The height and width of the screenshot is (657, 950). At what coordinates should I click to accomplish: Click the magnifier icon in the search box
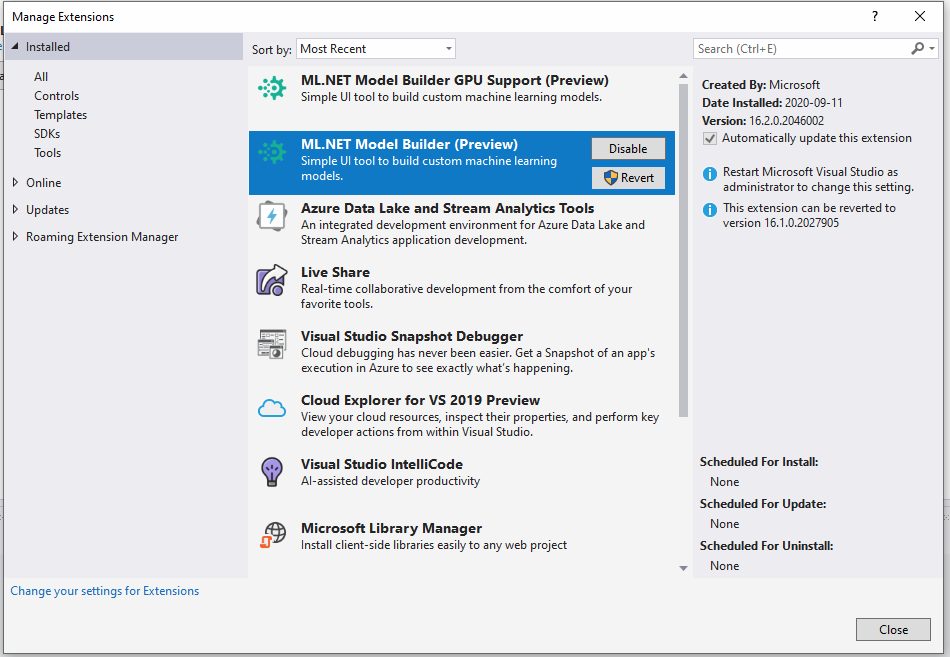coord(917,48)
